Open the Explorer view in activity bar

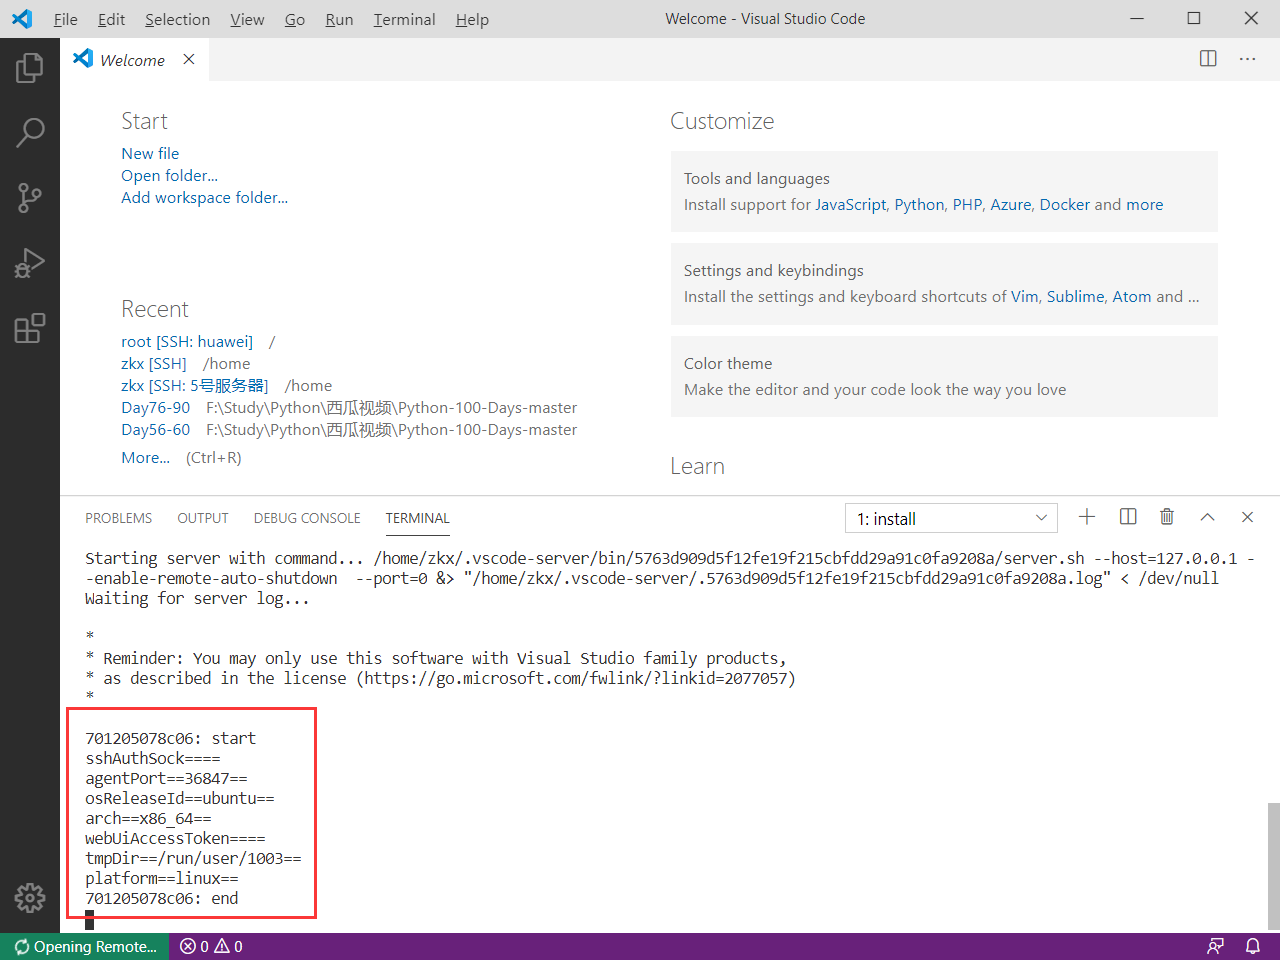[x=30, y=68]
